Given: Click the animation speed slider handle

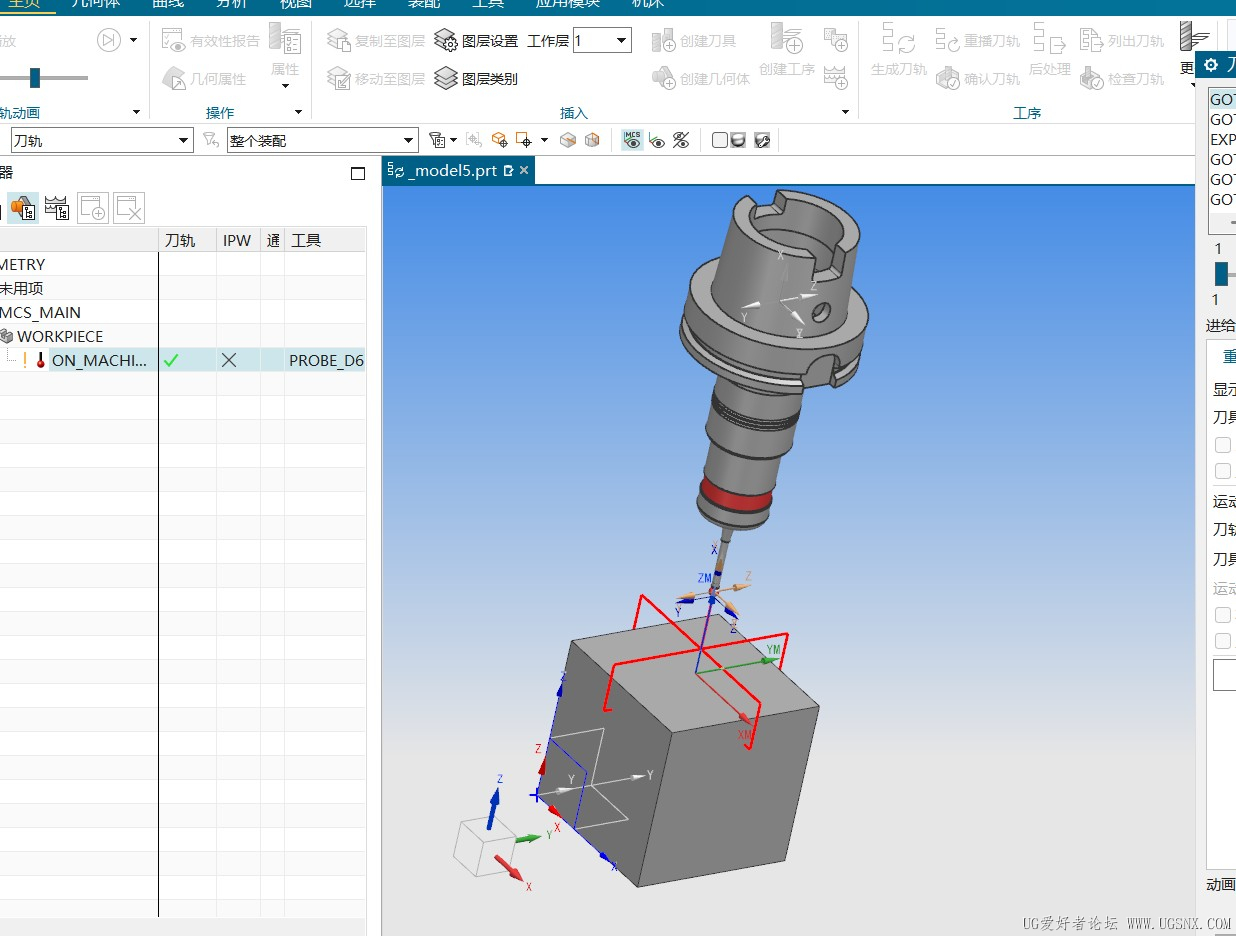Looking at the screenshot, I should click(x=35, y=78).
